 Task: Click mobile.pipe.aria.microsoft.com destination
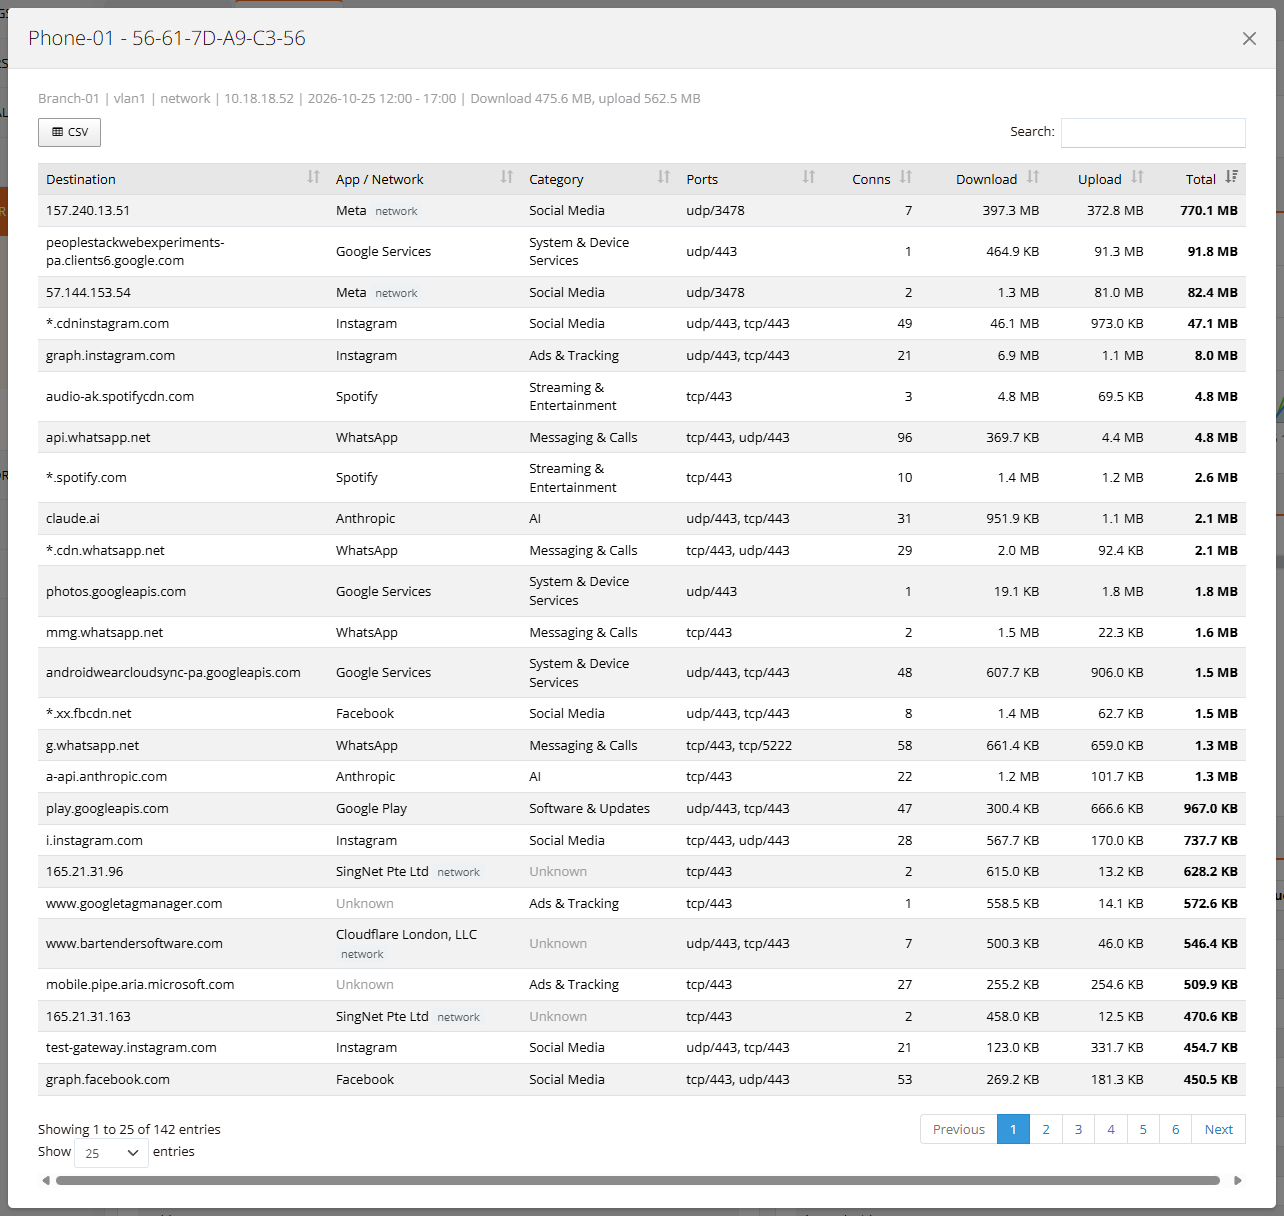click(140, 984)
